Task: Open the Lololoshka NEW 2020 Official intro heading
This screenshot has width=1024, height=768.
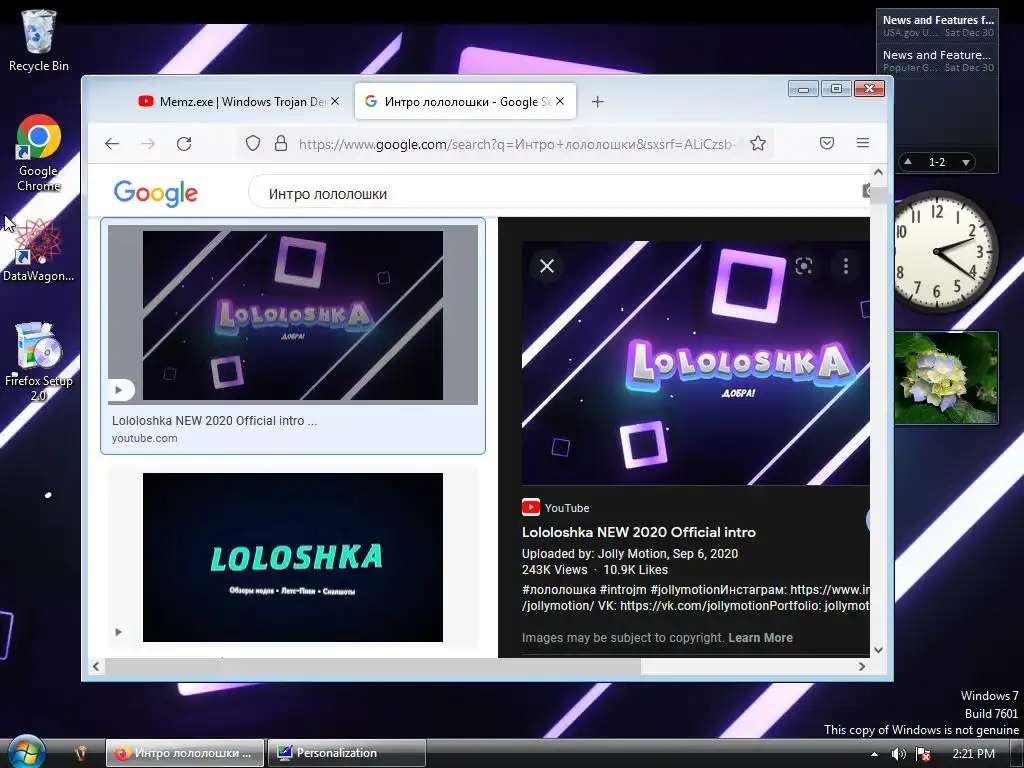Action: 639,532
